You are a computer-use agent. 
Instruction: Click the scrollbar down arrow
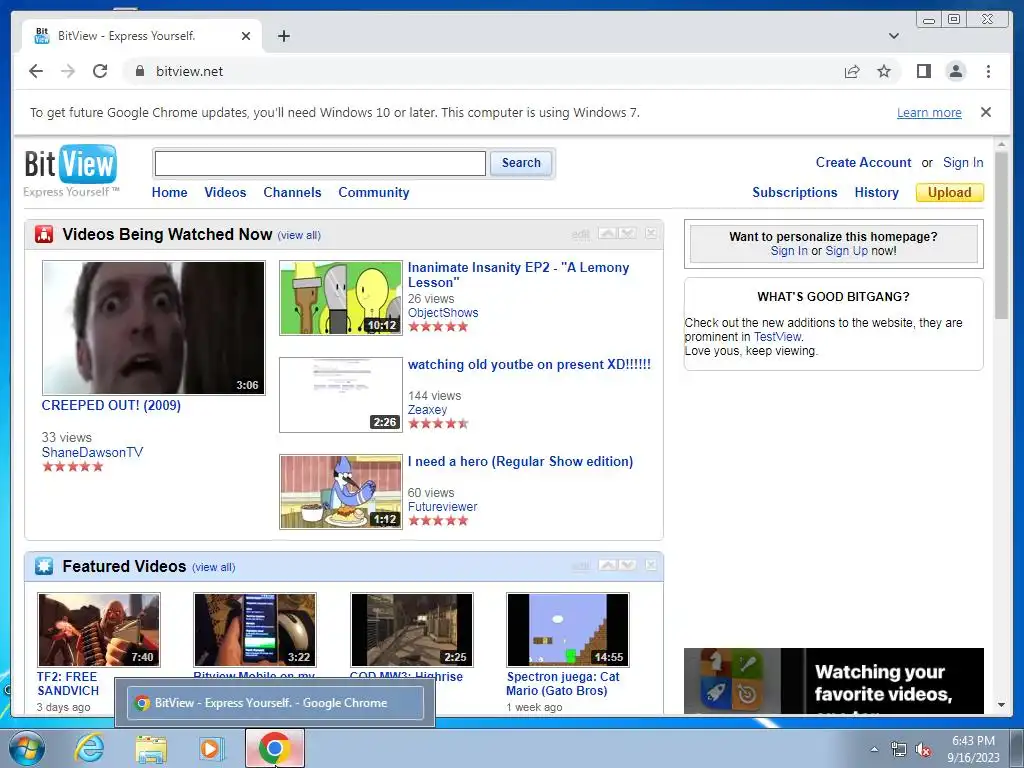click(x=1001, y=705)
